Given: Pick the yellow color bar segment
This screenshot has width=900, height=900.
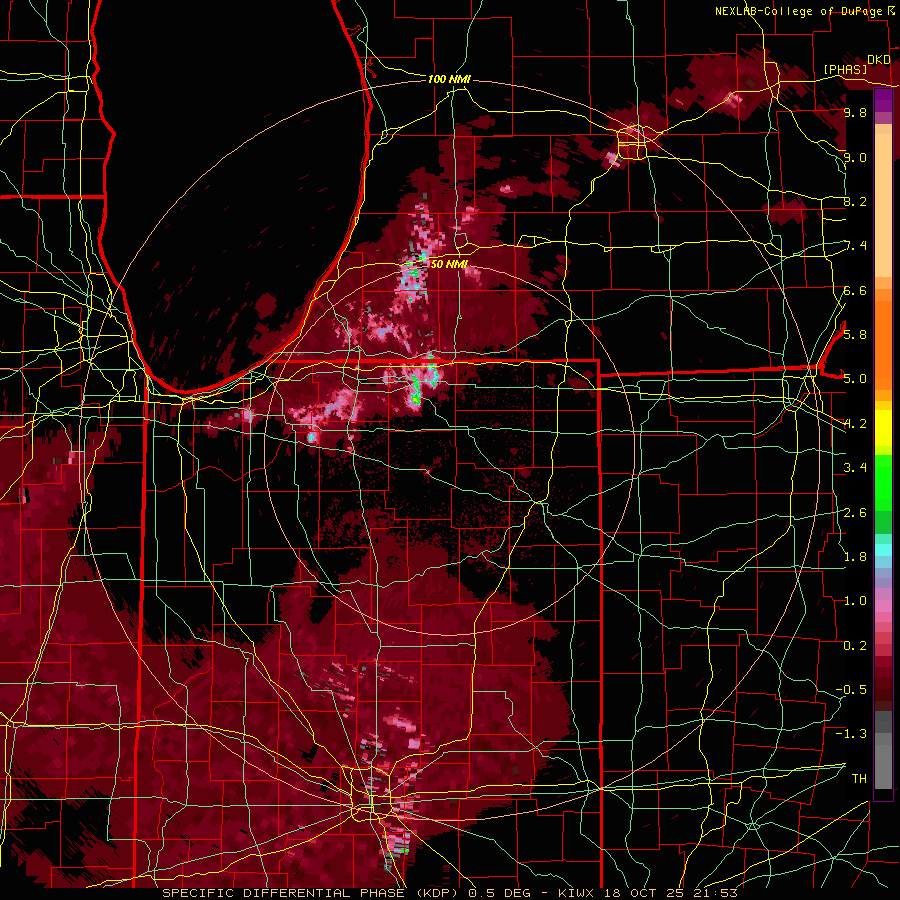Looking at the screenshot, I should point(883,428).
